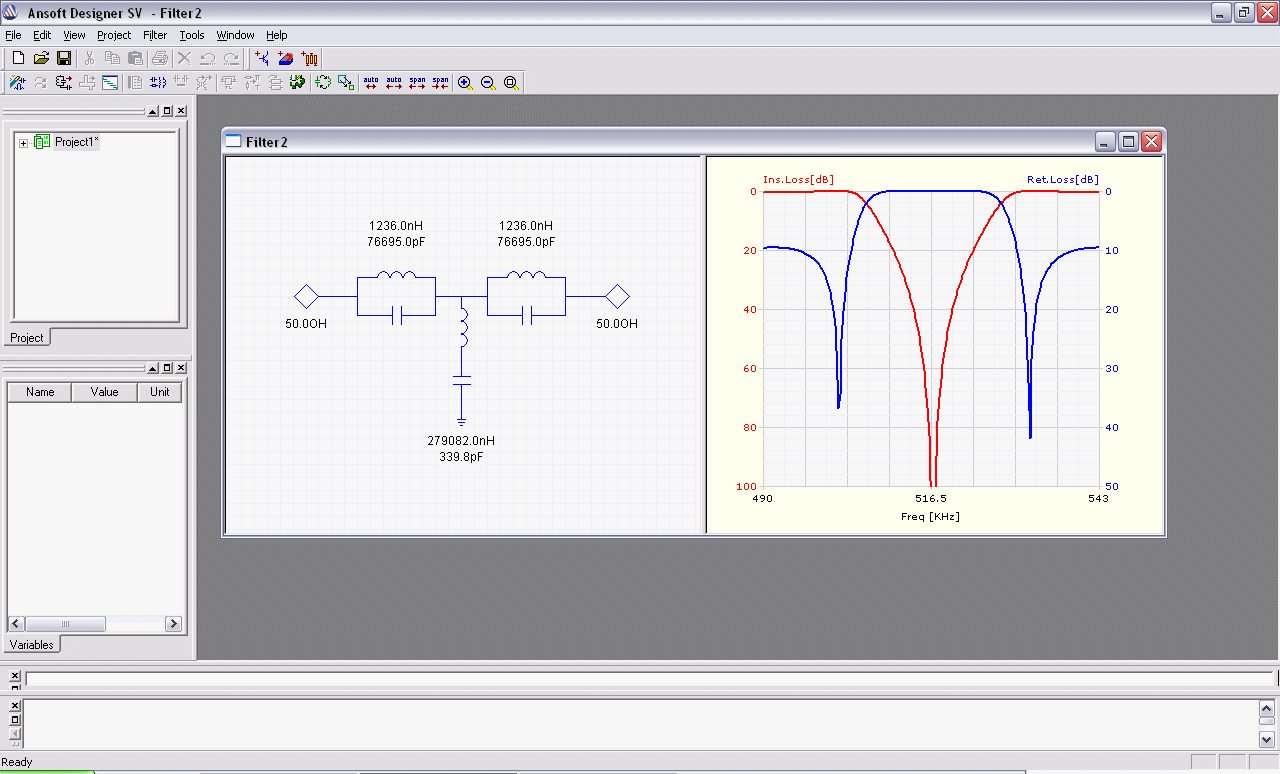
Task: Close the project panel with its X
Action: pyautogui.click(x=181, y=111)
